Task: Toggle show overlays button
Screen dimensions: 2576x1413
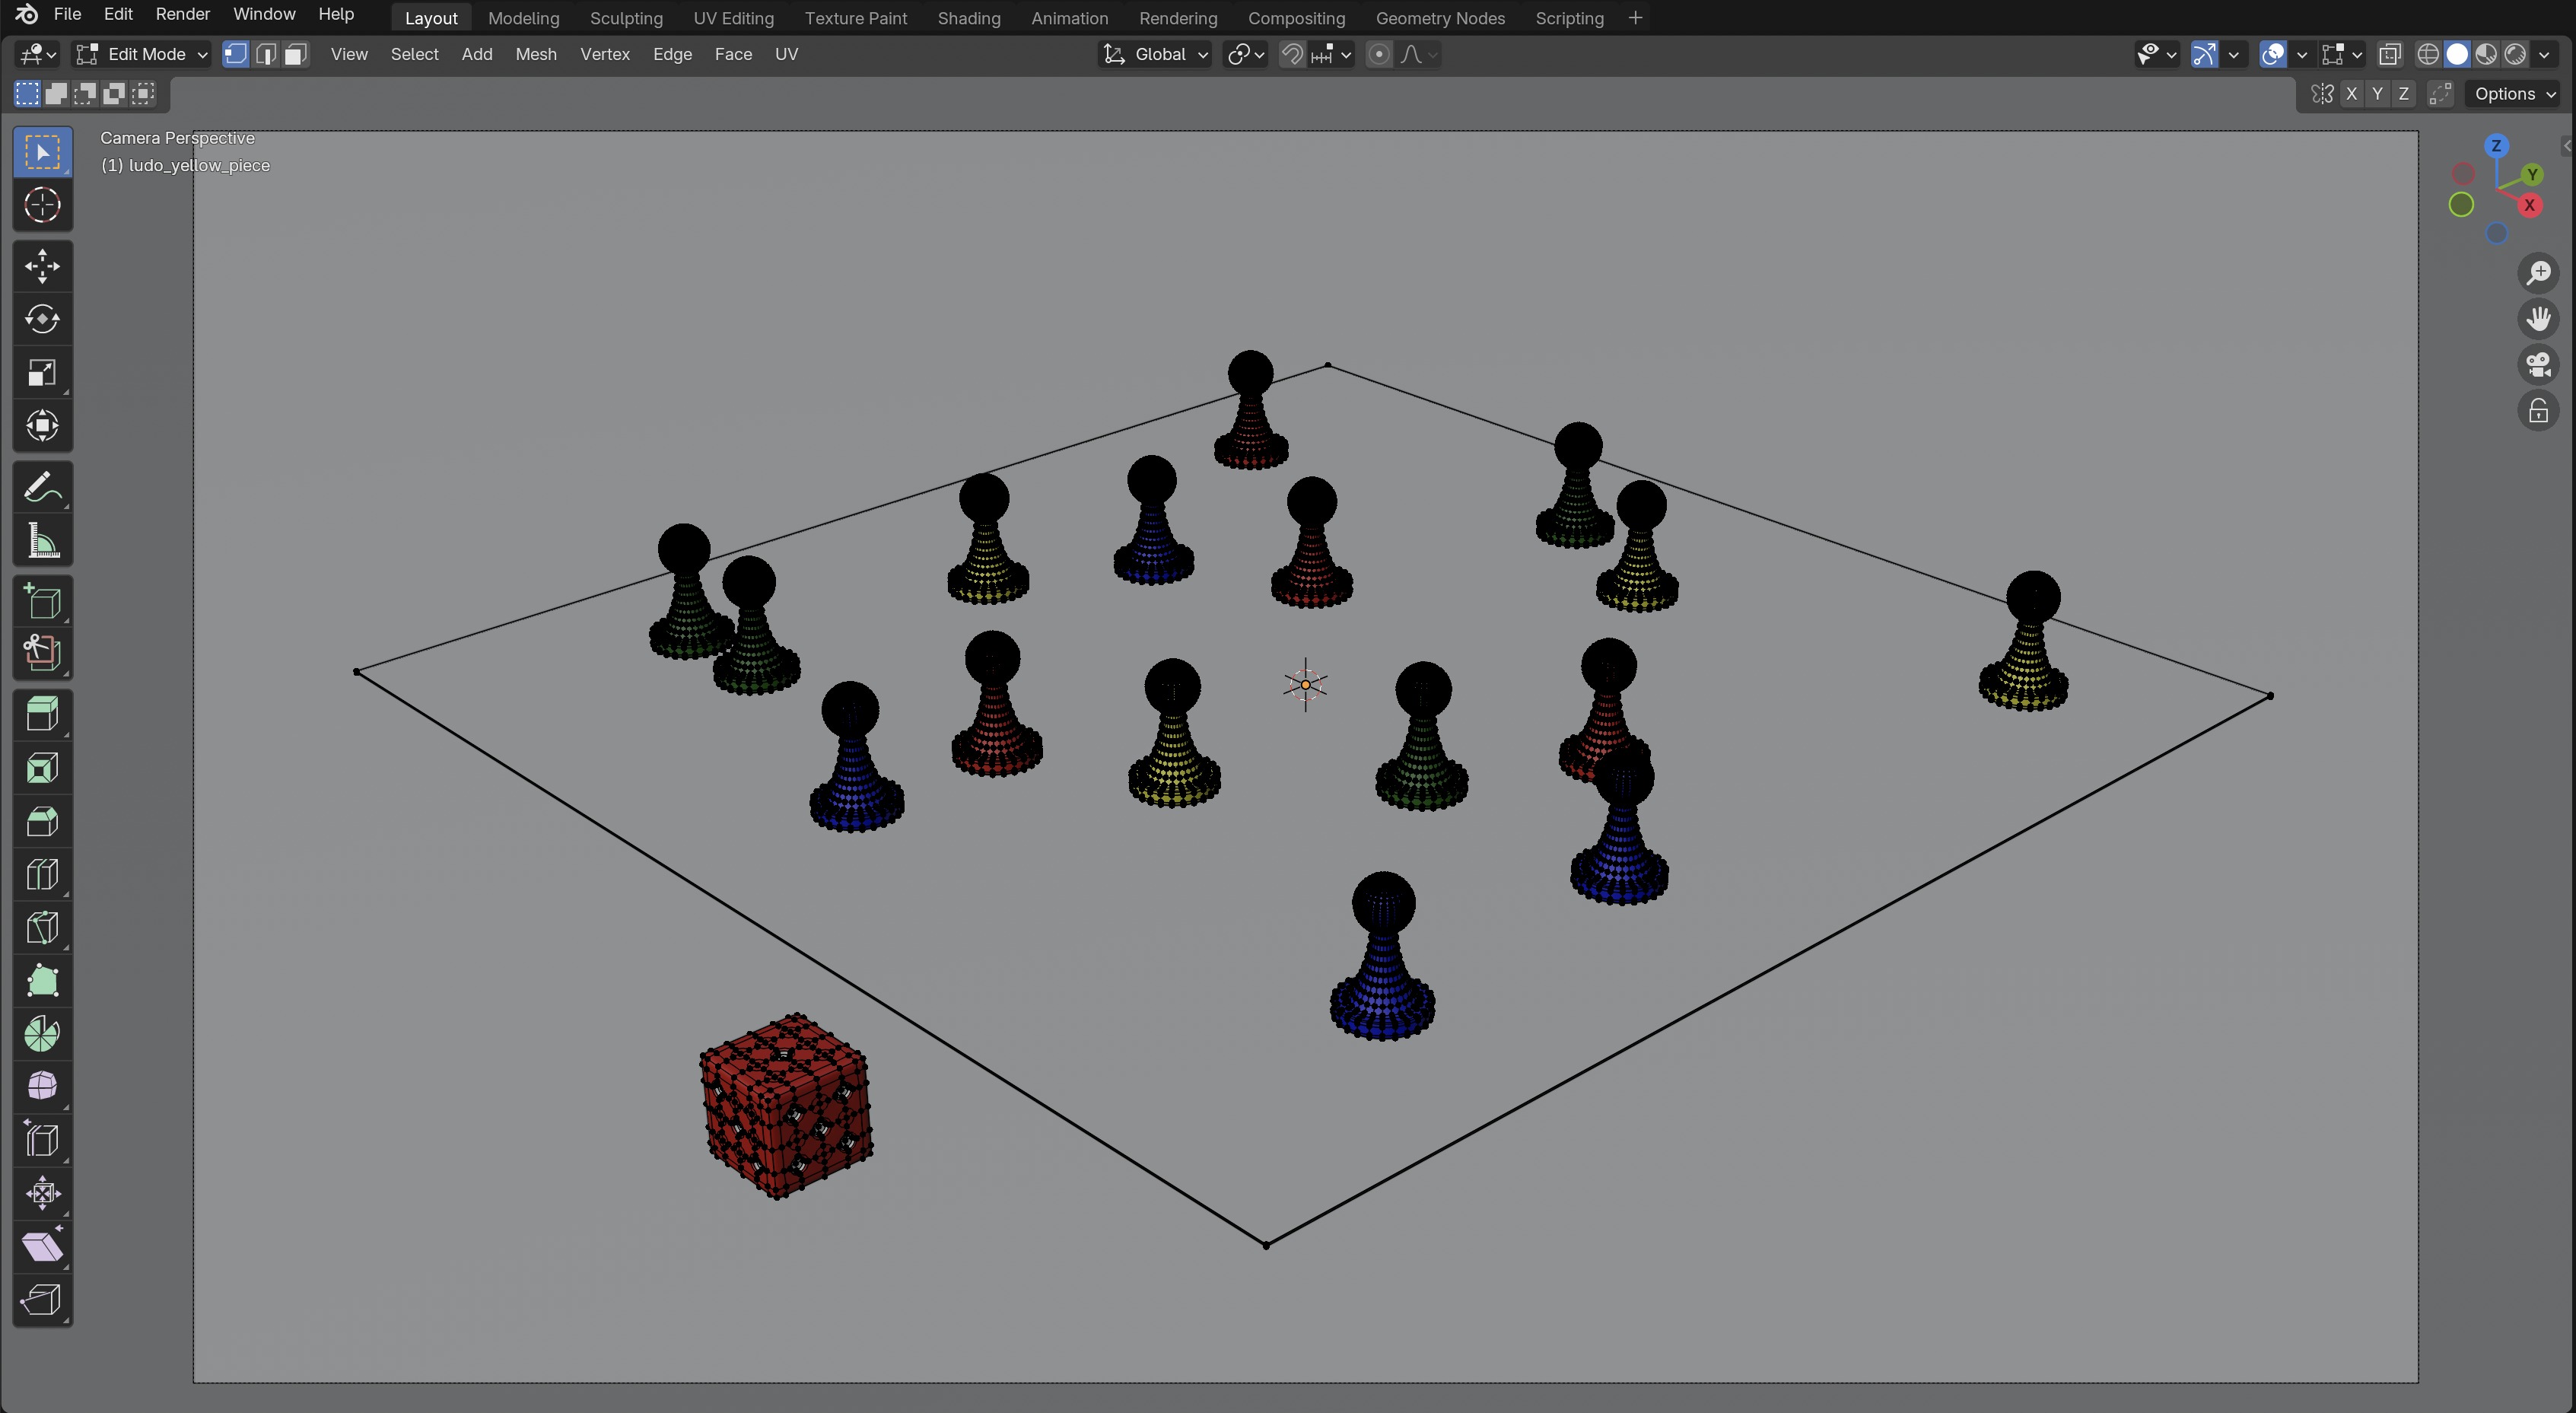Action: click(2273, 54)
